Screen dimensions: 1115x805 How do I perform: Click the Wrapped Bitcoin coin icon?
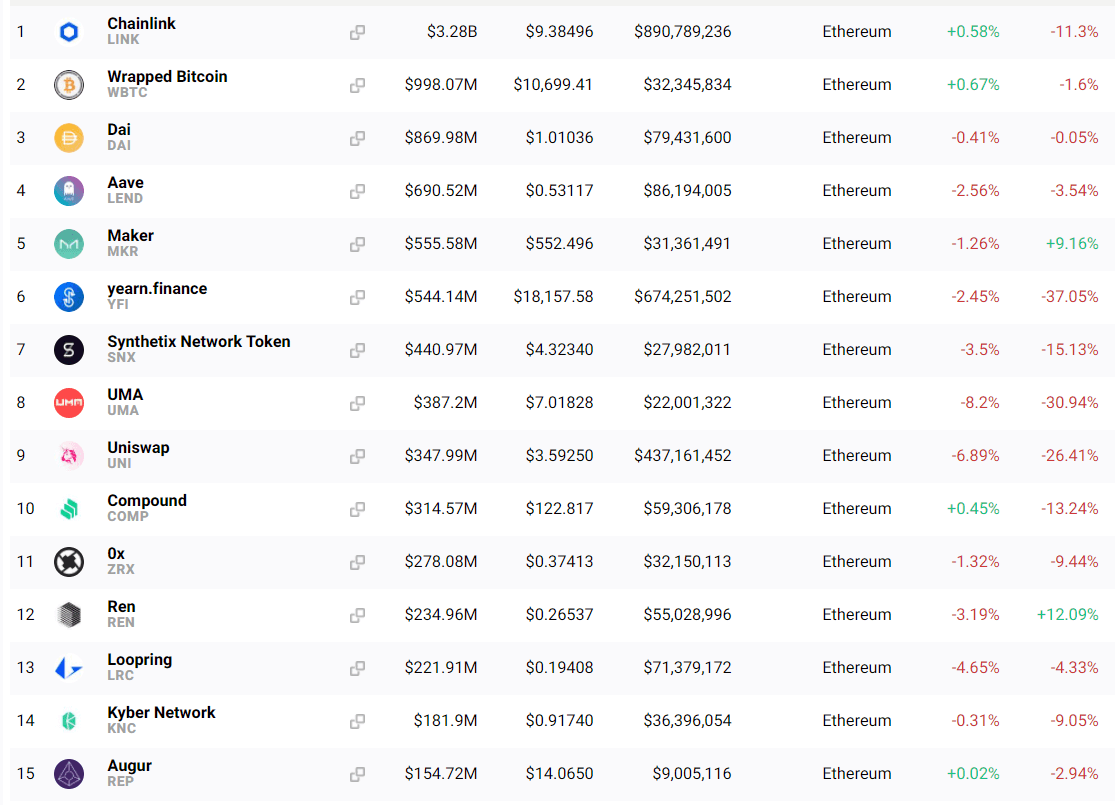pos(69,85)
